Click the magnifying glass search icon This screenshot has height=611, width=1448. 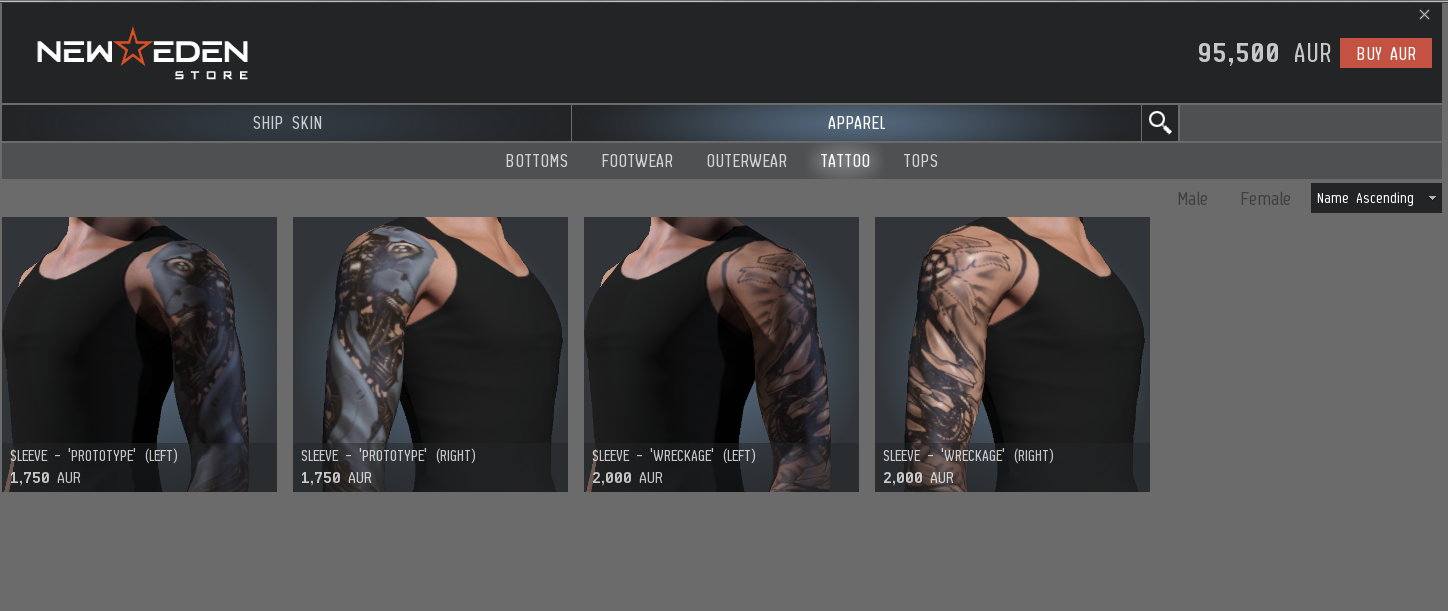pos(1160,123)
